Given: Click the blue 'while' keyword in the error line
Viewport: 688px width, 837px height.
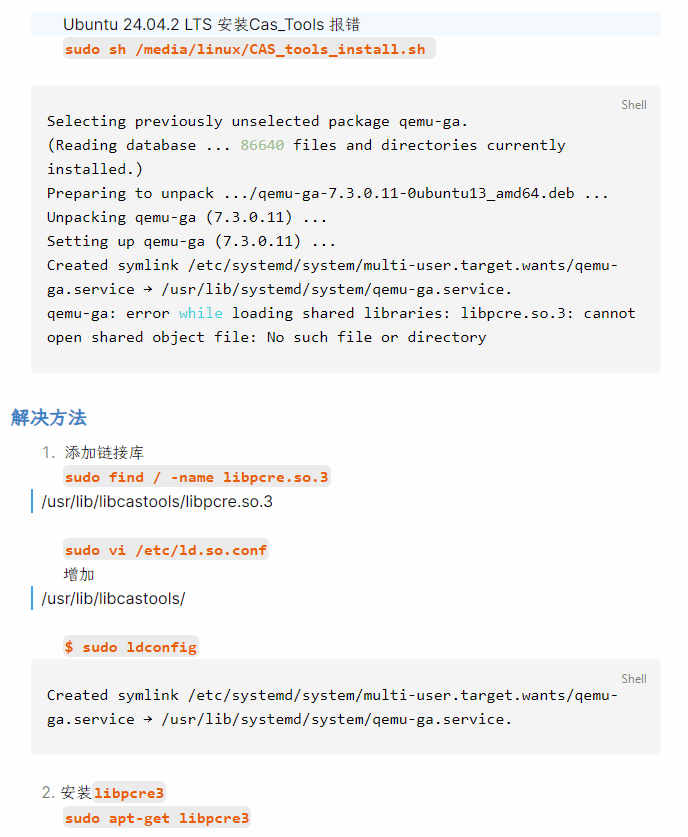Looking at the screenshot, I should pyautogui.click(x=201, y=313).
